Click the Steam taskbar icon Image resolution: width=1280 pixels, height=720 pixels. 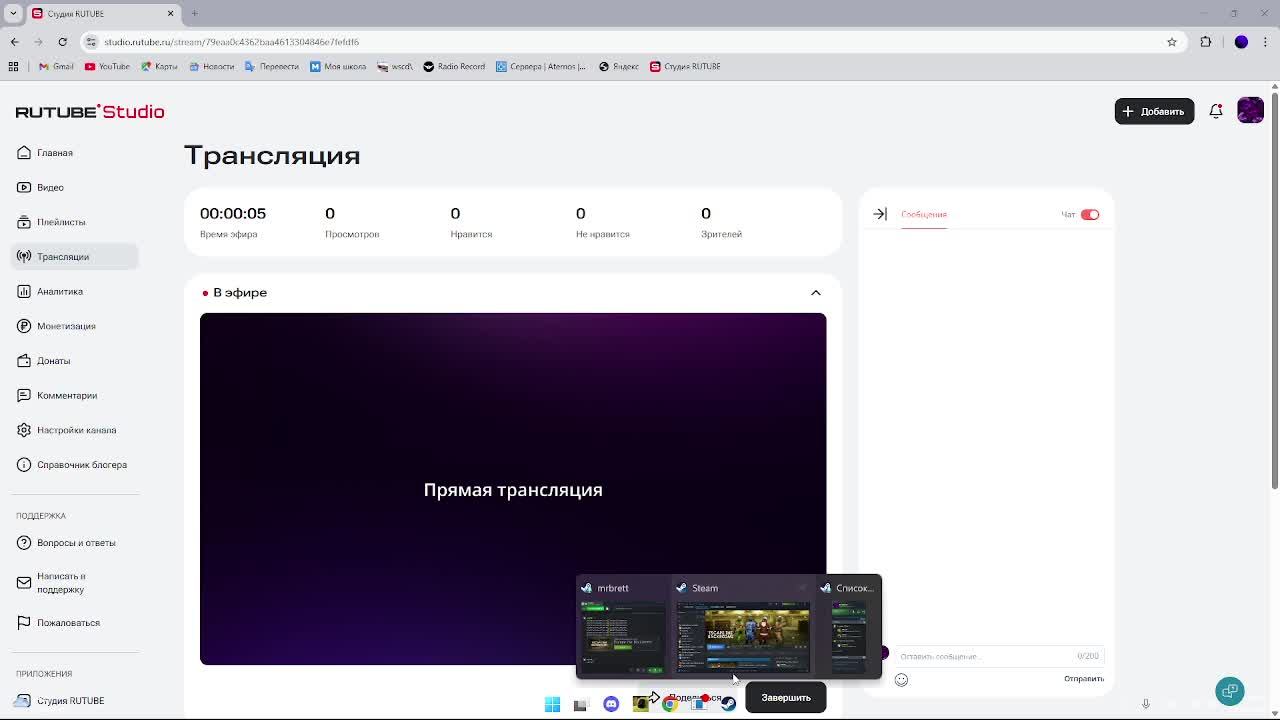728,704
